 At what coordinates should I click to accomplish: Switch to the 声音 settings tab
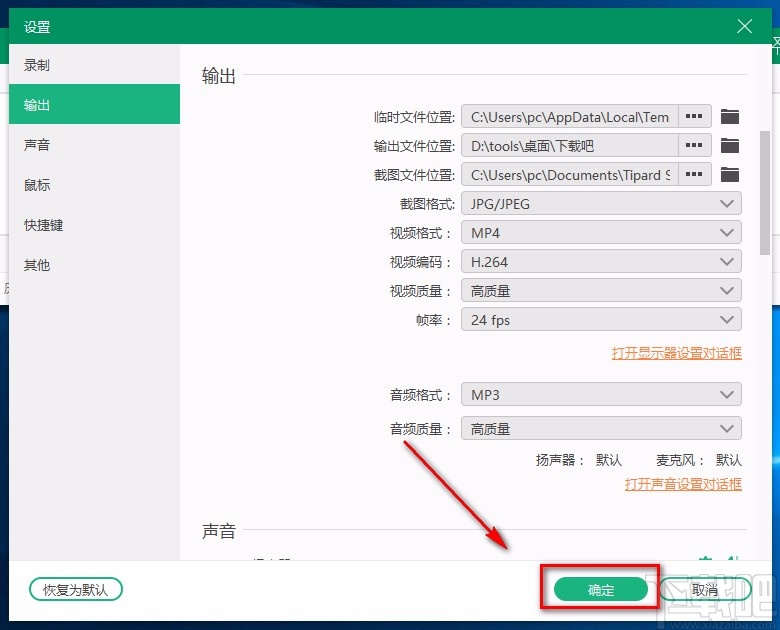pyautogui.click(x=95, y=145)
